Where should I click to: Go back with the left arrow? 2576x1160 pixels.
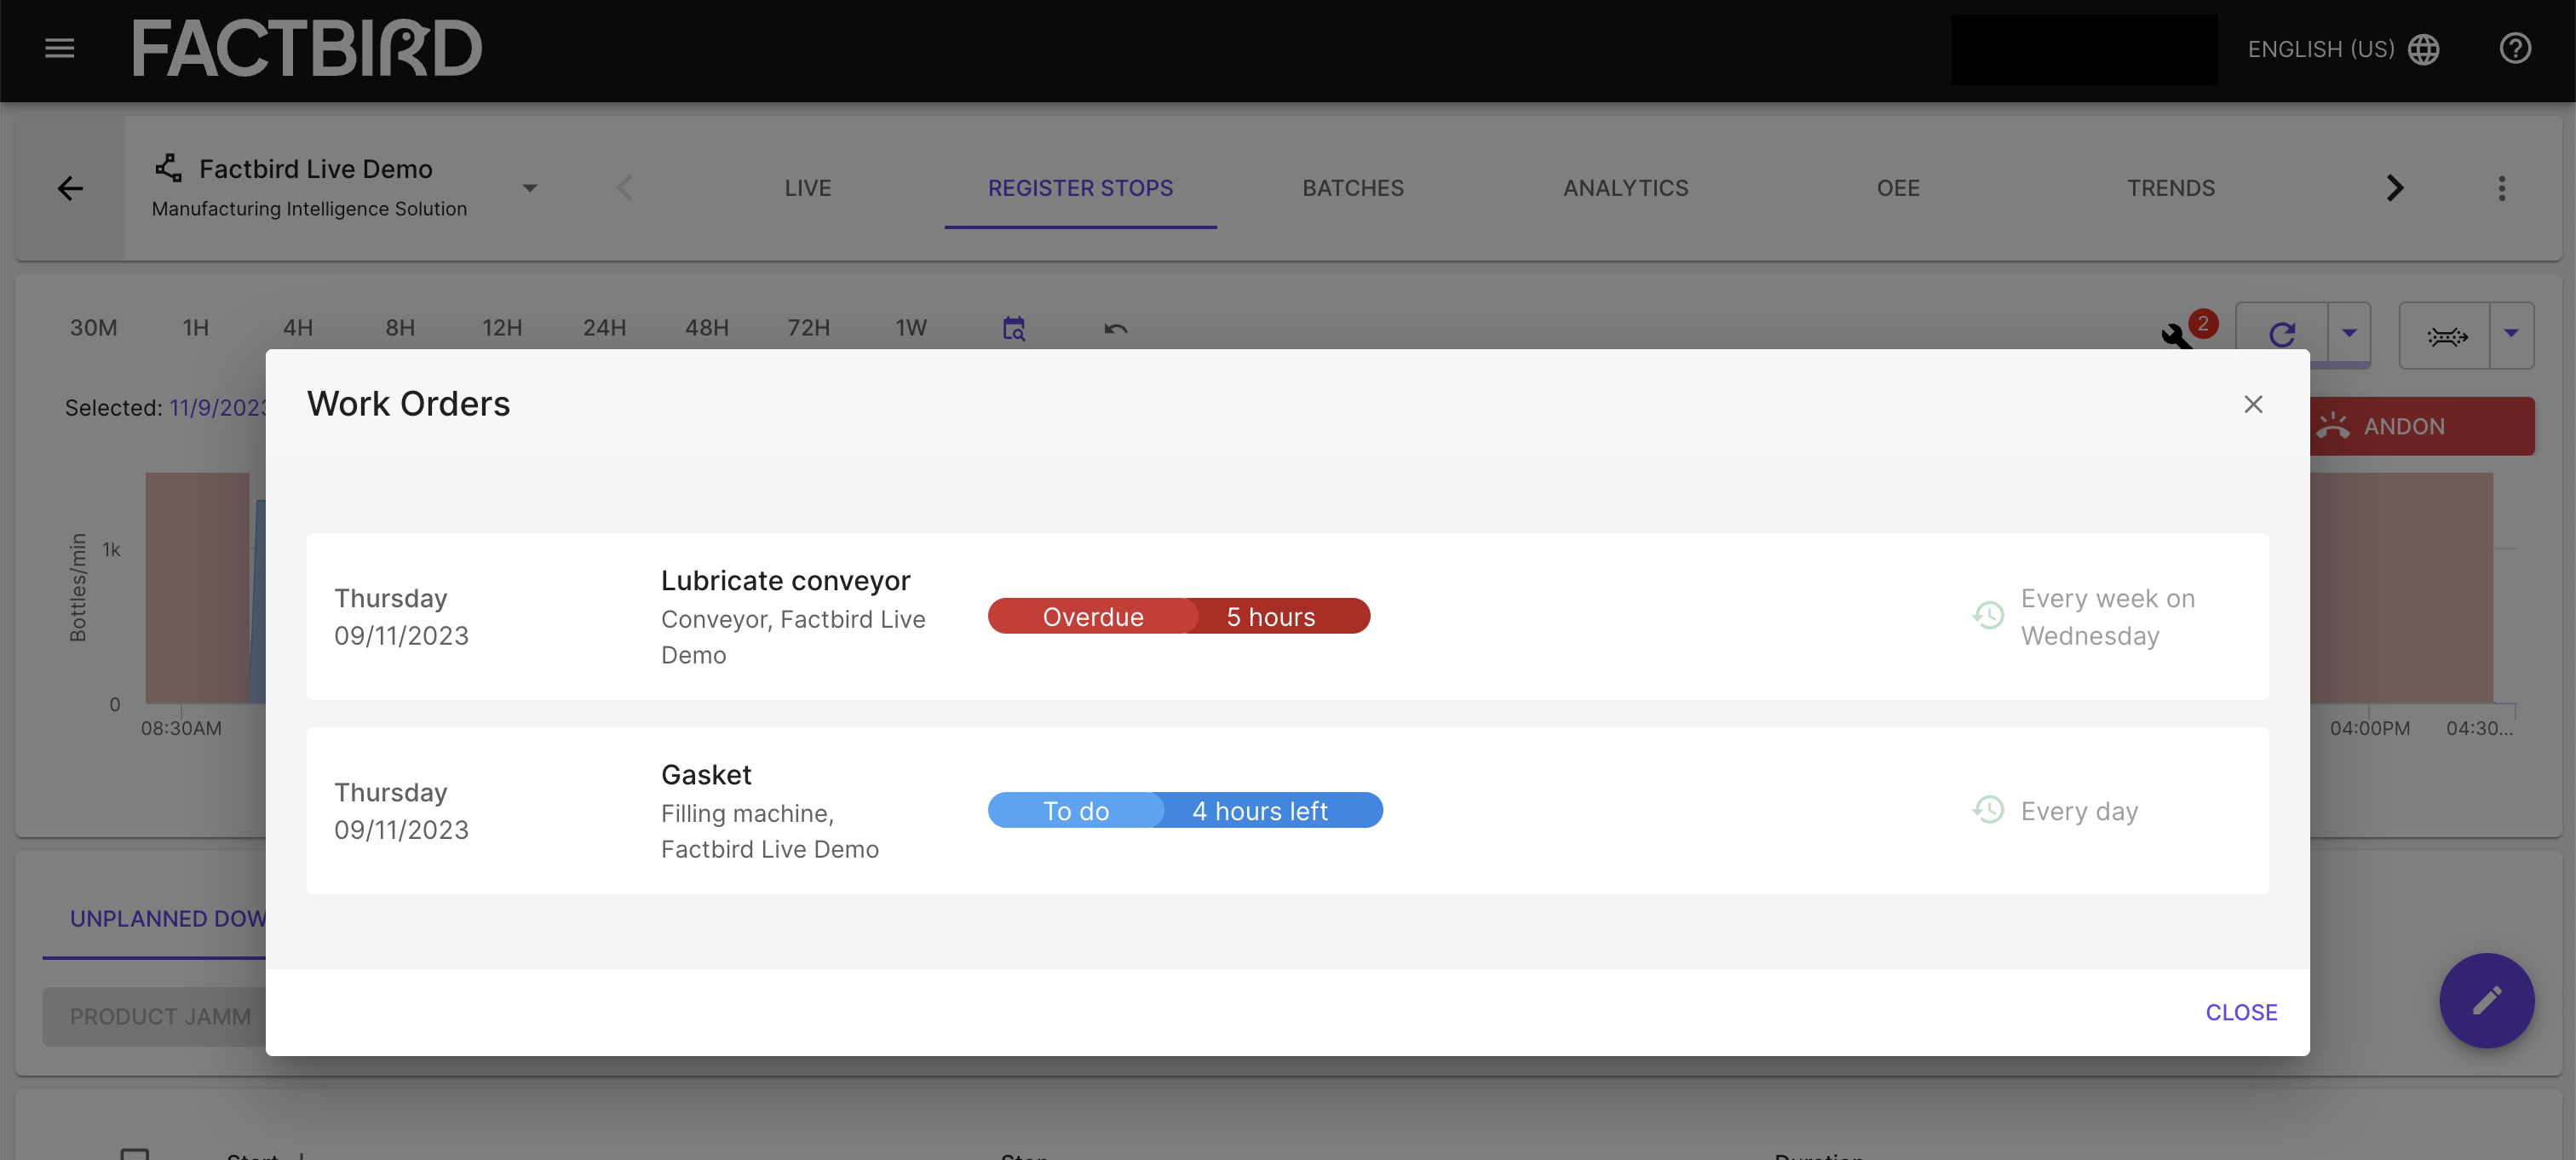pos(70,188)
